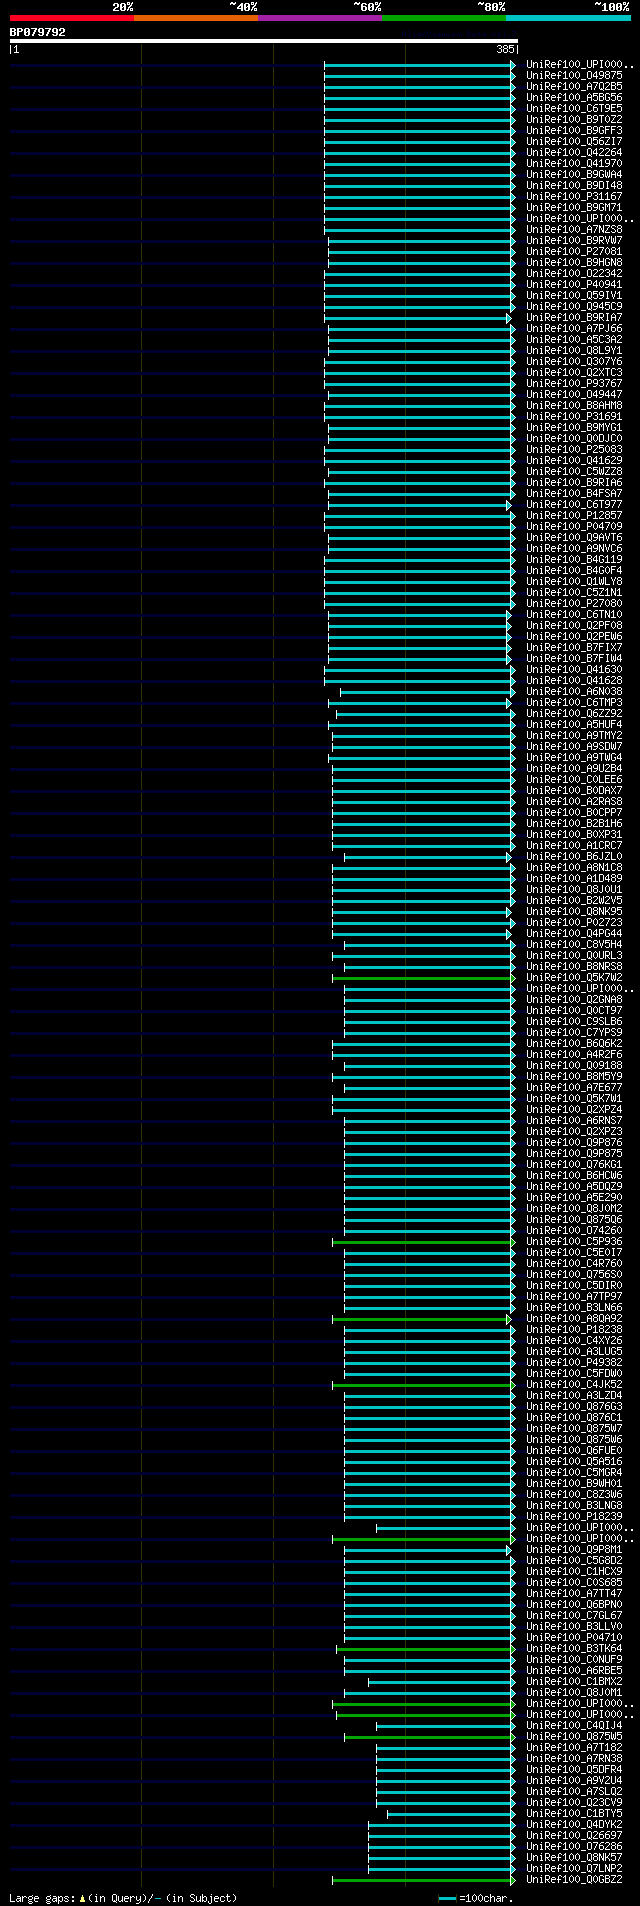Open hit UniRef100_C9SLB6

[574, 1021]
